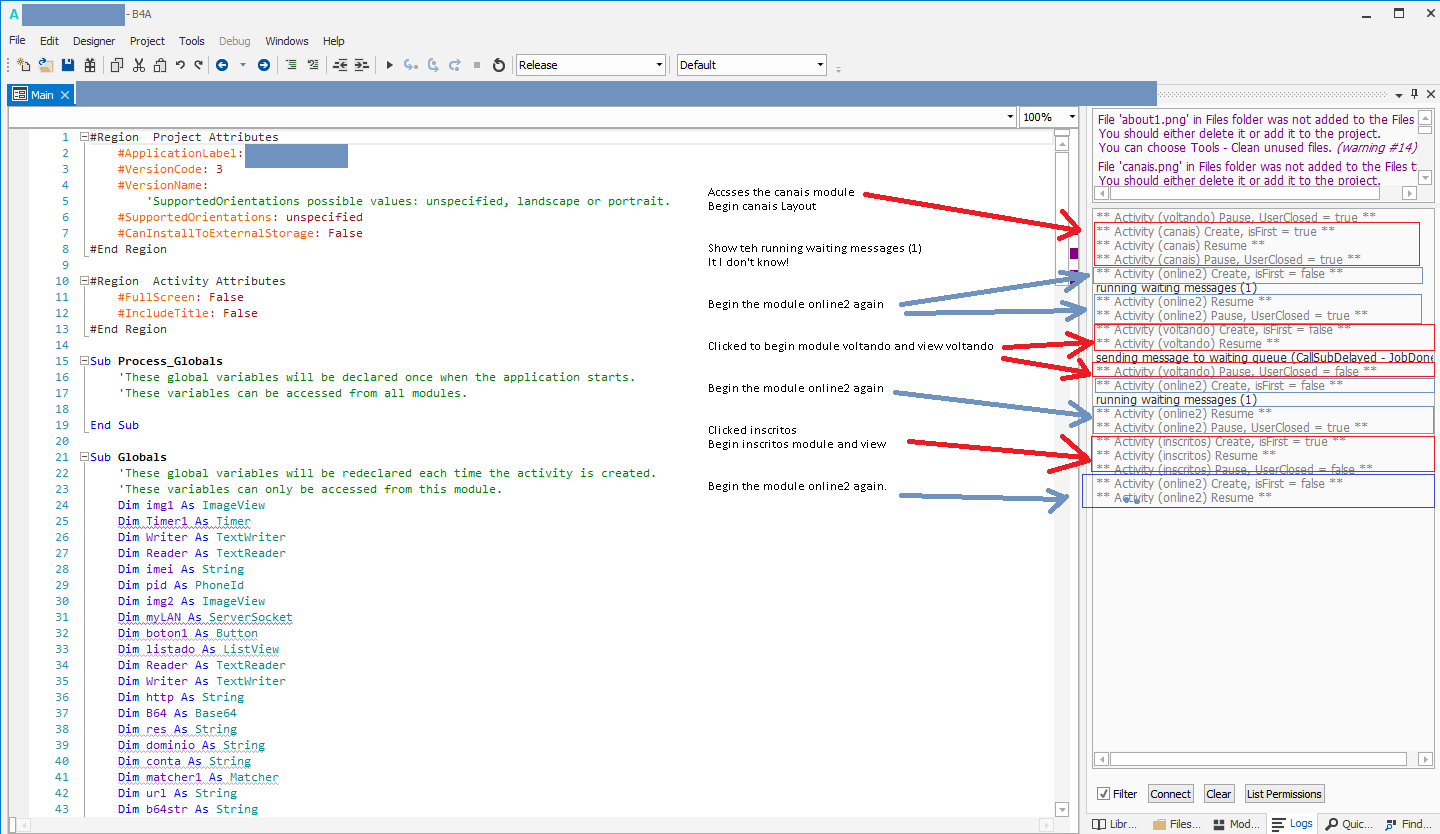Collapse the Sub Process_Globals block
1440x834 pixels.
(84, 361)
